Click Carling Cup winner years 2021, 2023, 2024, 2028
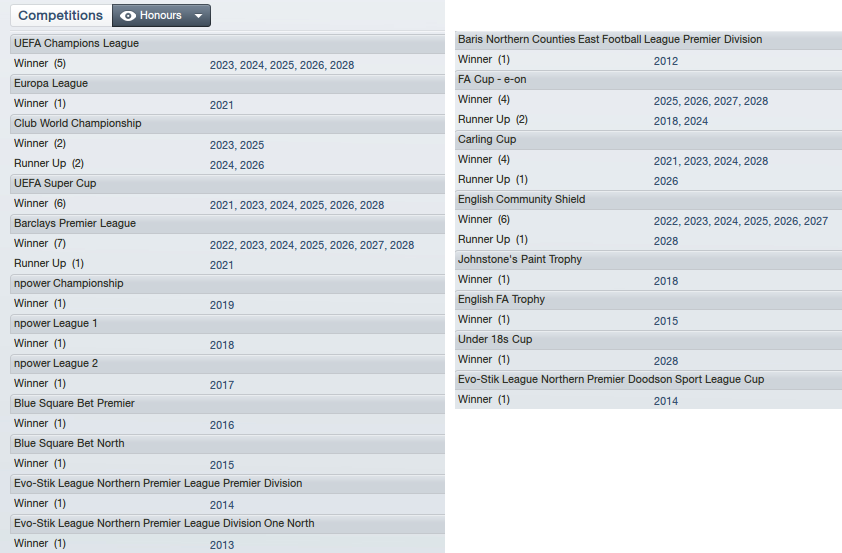Viewport: 842px width, 553px height. coord(711,162)
